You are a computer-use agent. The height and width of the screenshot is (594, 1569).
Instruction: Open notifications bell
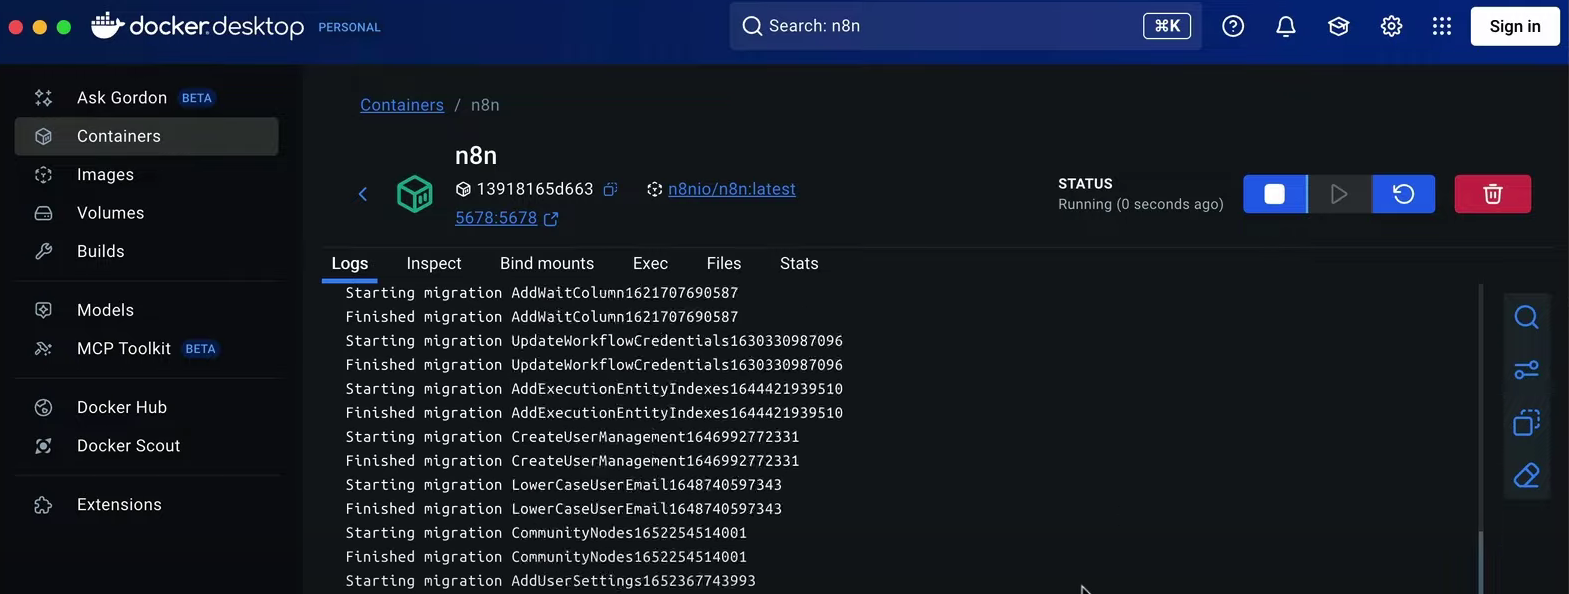tap(1286, 26)
